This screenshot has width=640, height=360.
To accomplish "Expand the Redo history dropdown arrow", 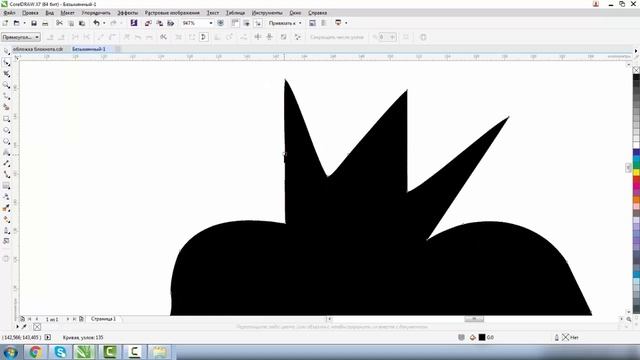I will (x=121, y=23).
